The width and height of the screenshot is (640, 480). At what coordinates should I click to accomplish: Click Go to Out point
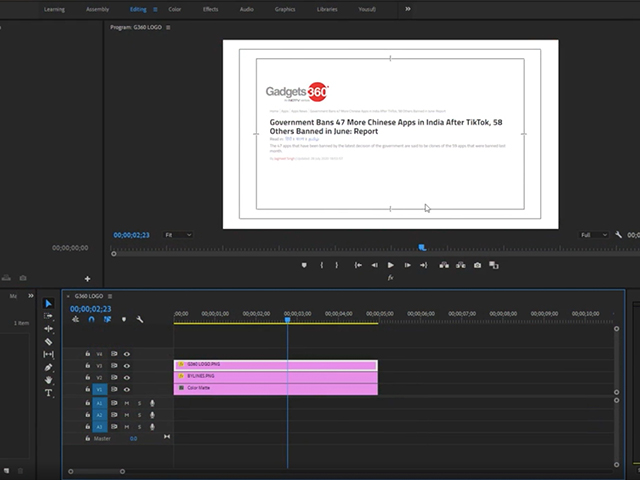[x=424, y=265]
